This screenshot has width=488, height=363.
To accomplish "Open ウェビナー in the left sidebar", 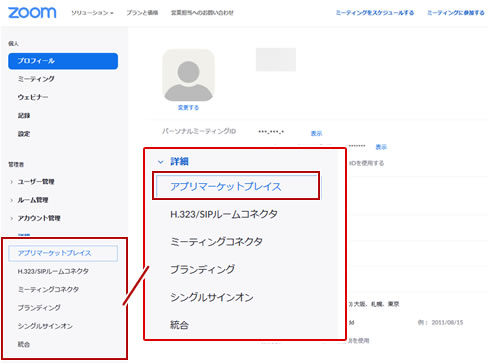I will tap(33, 97).
